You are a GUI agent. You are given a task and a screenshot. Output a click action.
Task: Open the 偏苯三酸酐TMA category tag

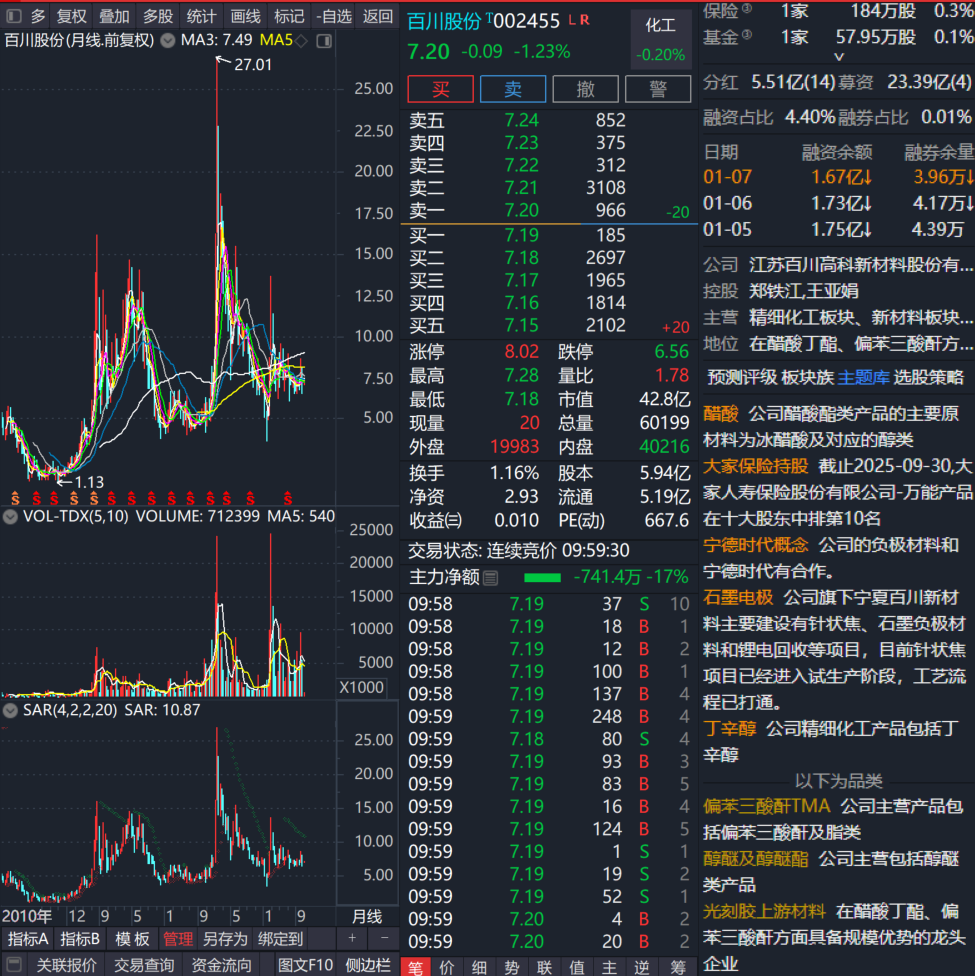[766, 807]
